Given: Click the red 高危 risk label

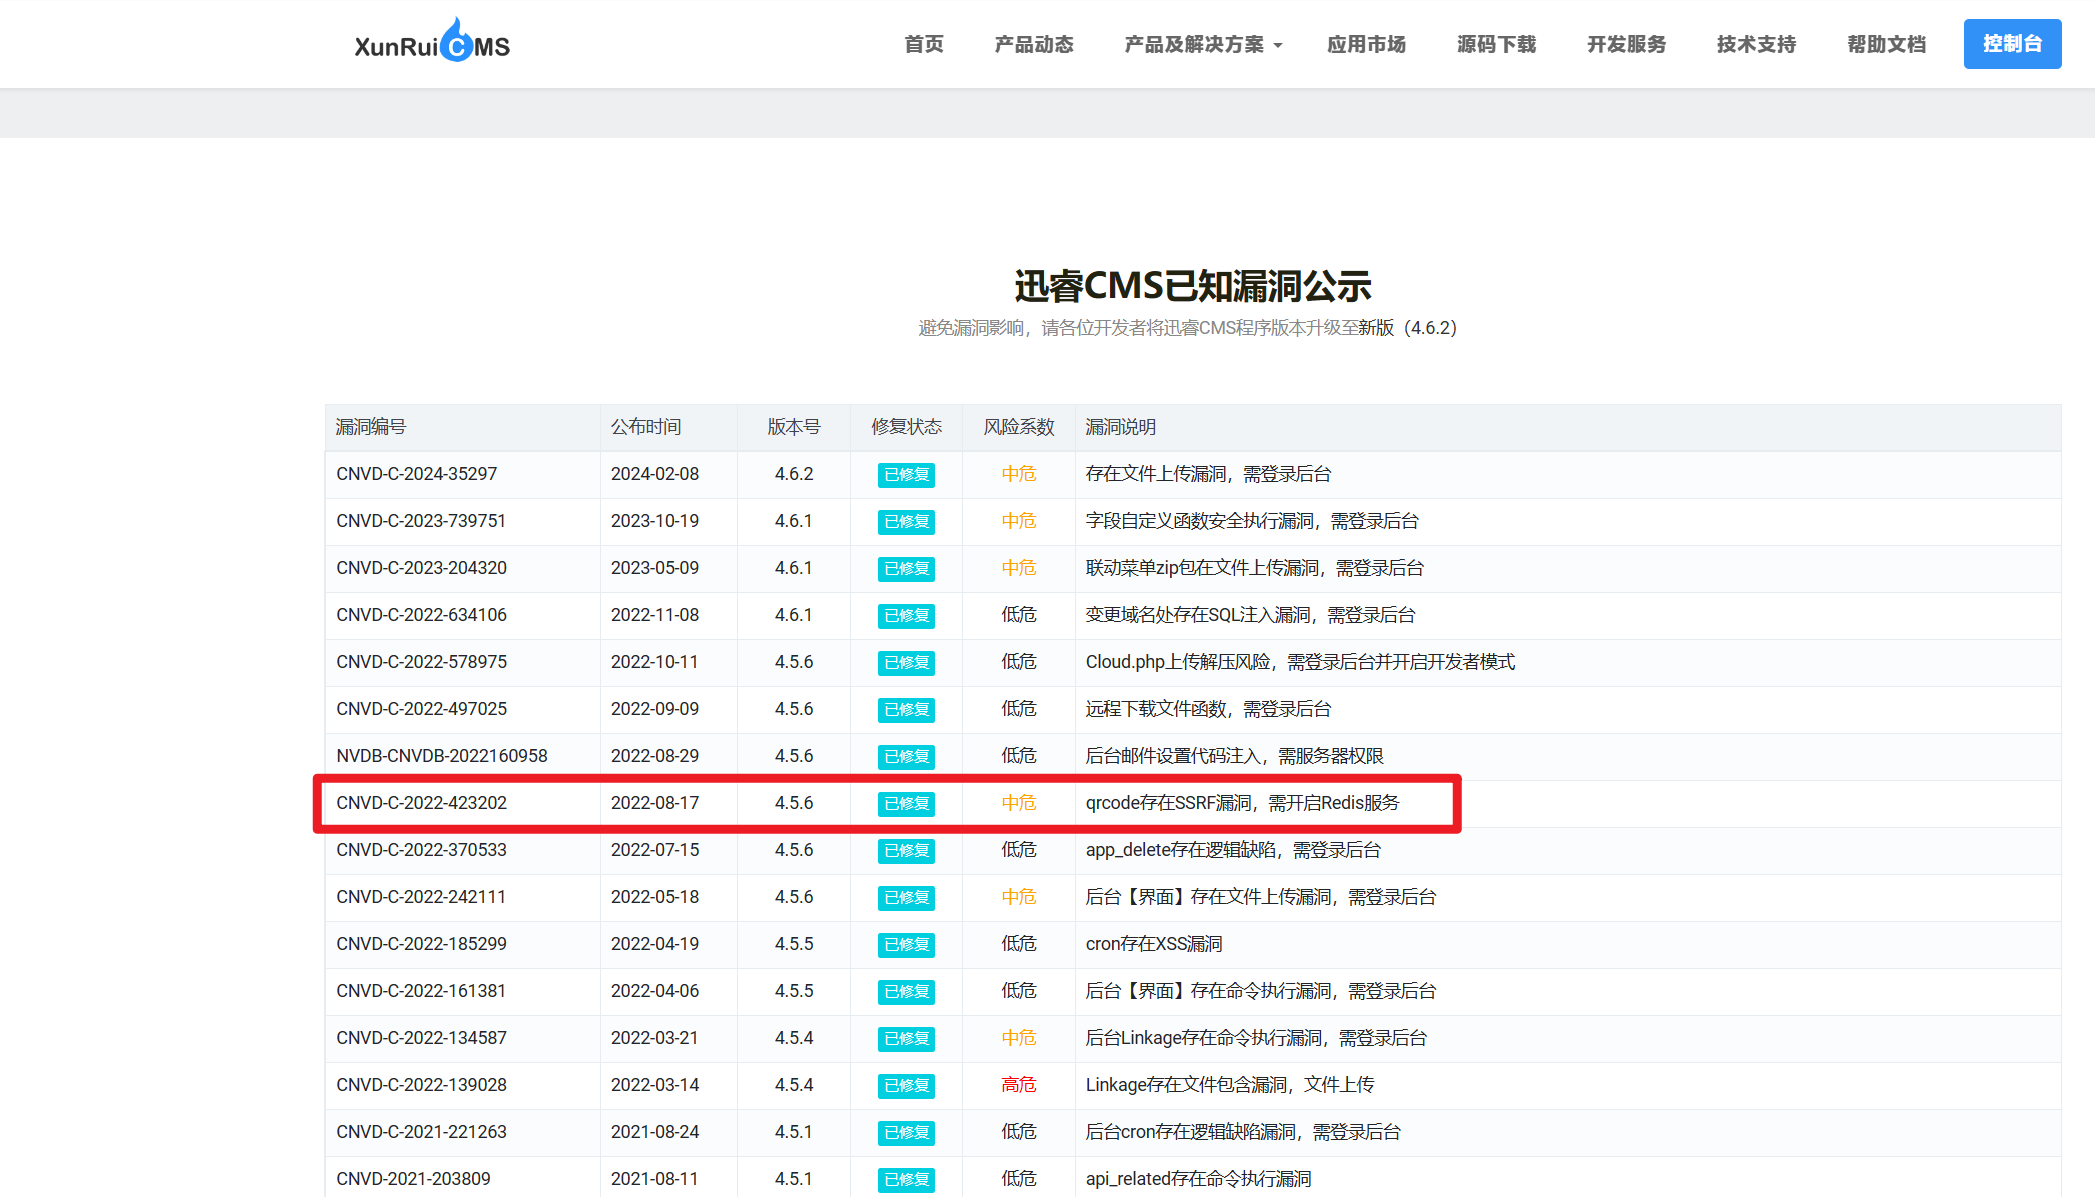Looking at the screenshot, I should 1019,1085.
